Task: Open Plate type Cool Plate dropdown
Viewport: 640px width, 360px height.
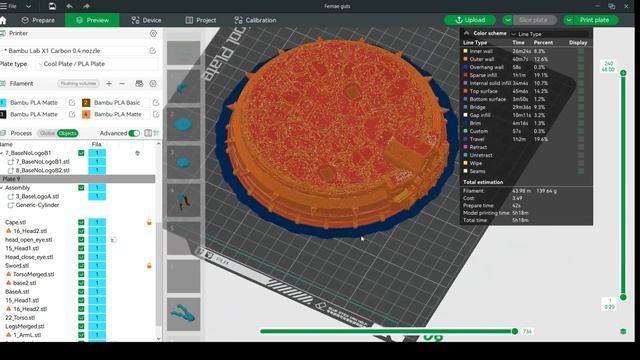Action: click(97, 64)
